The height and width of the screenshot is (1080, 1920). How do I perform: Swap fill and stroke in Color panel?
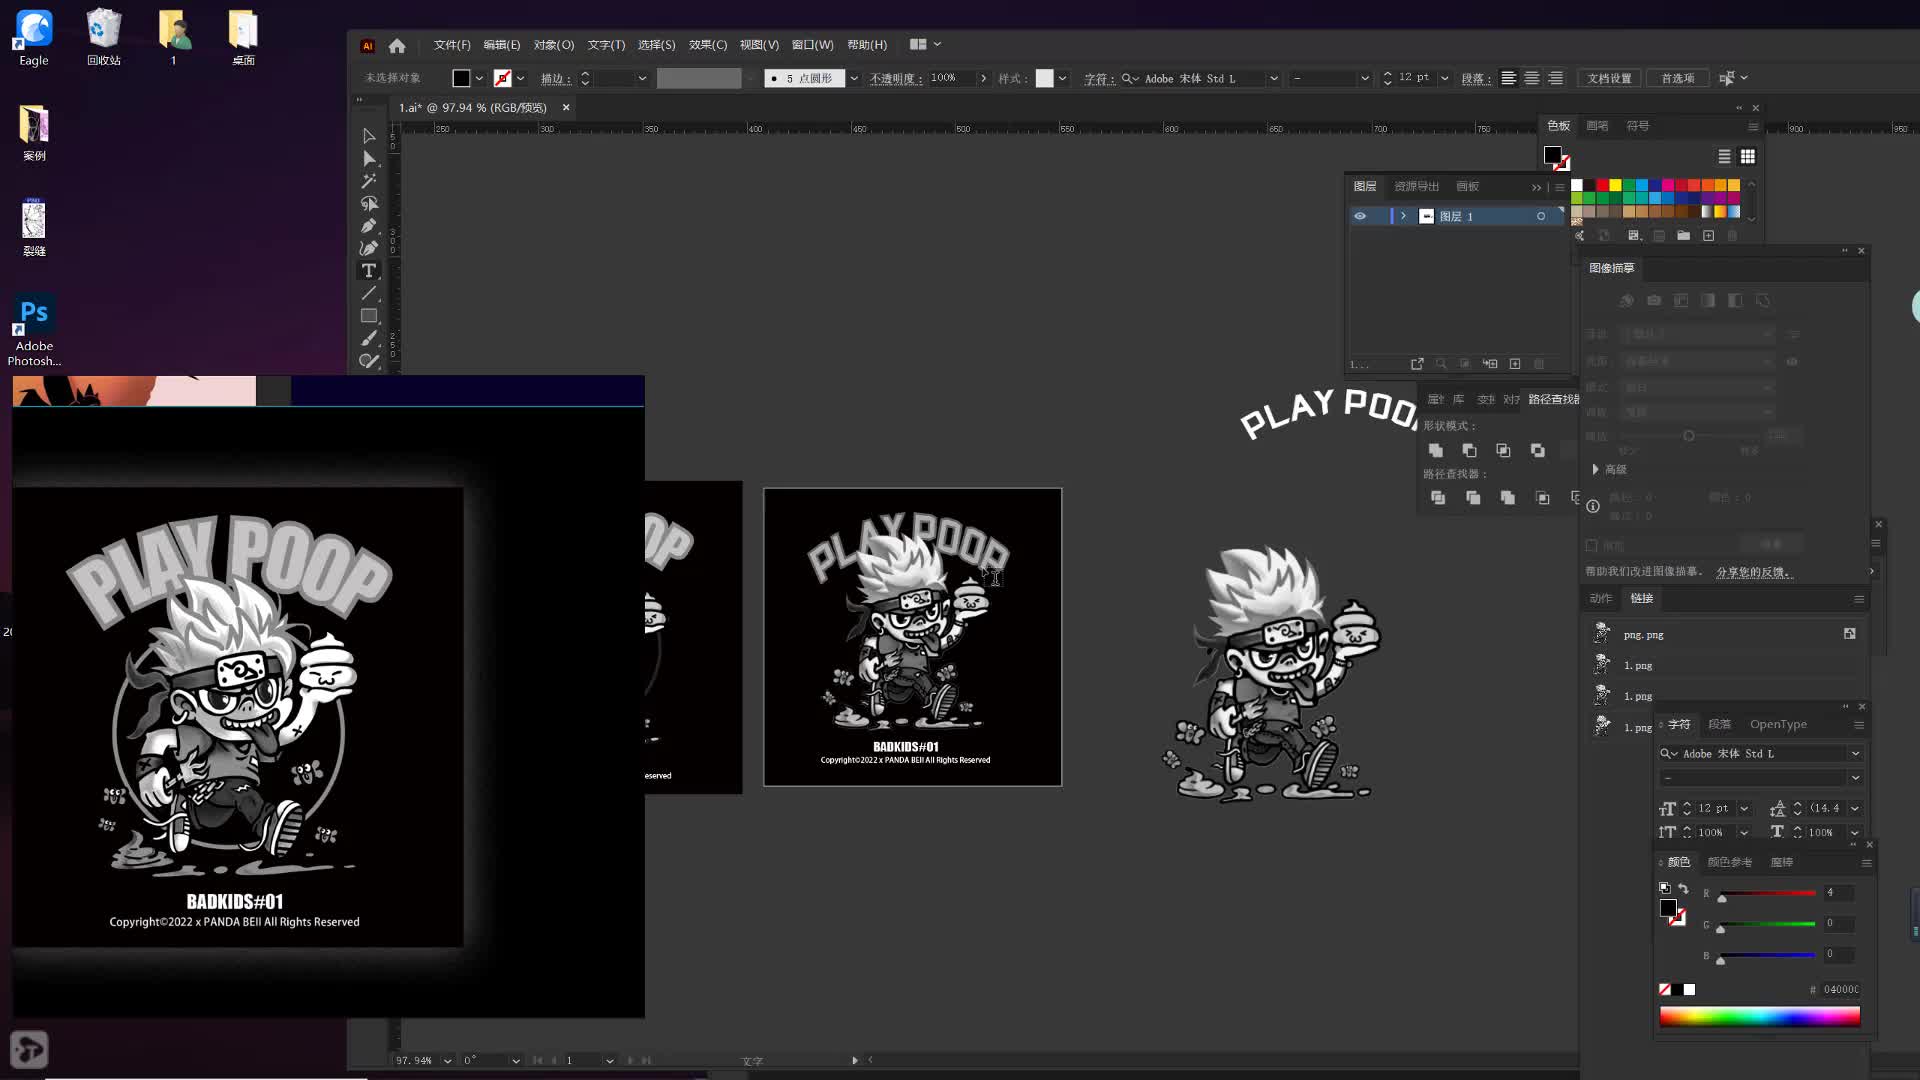[1683, 888]
